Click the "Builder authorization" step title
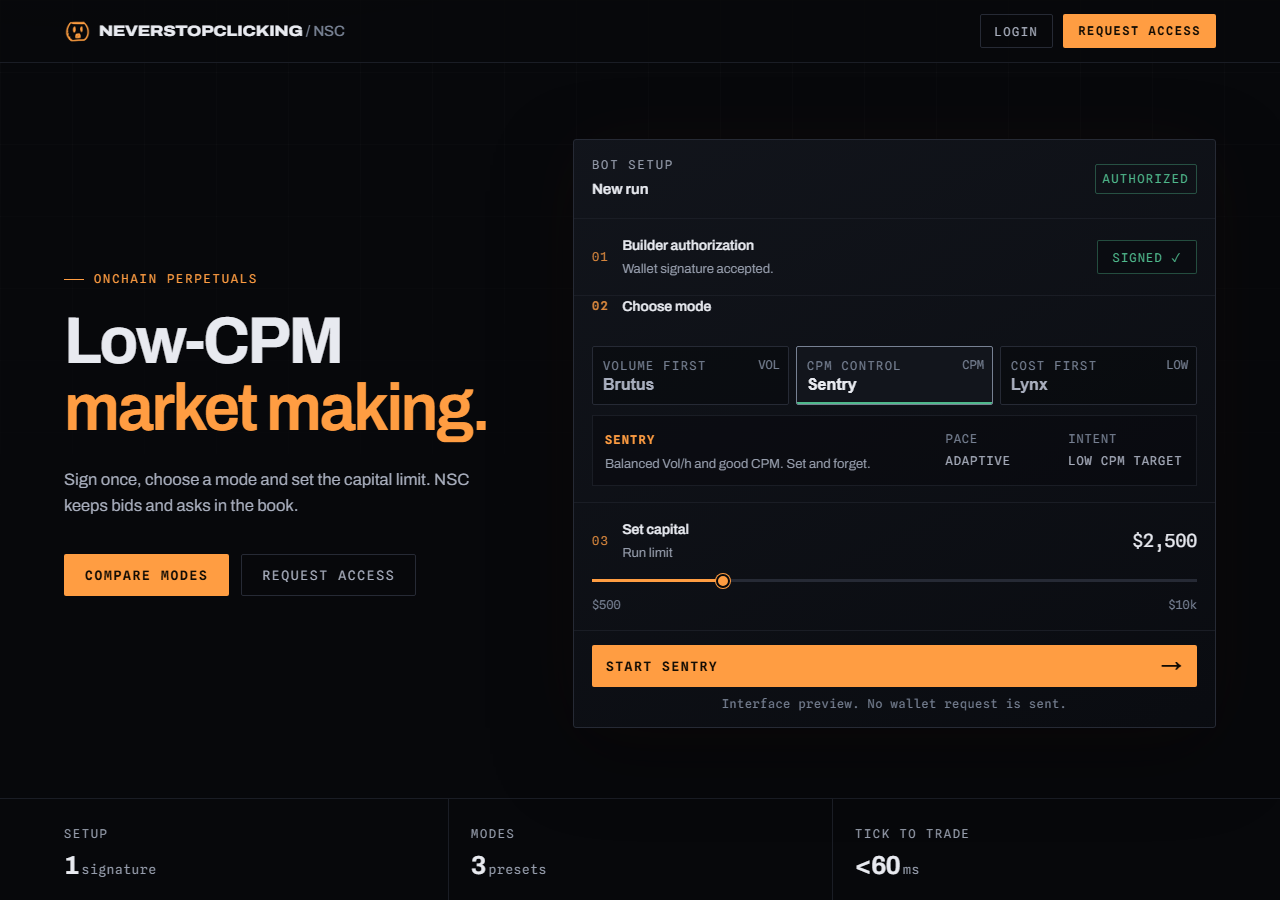Viewport: 1280px width, 900px height. pos(688,245)
